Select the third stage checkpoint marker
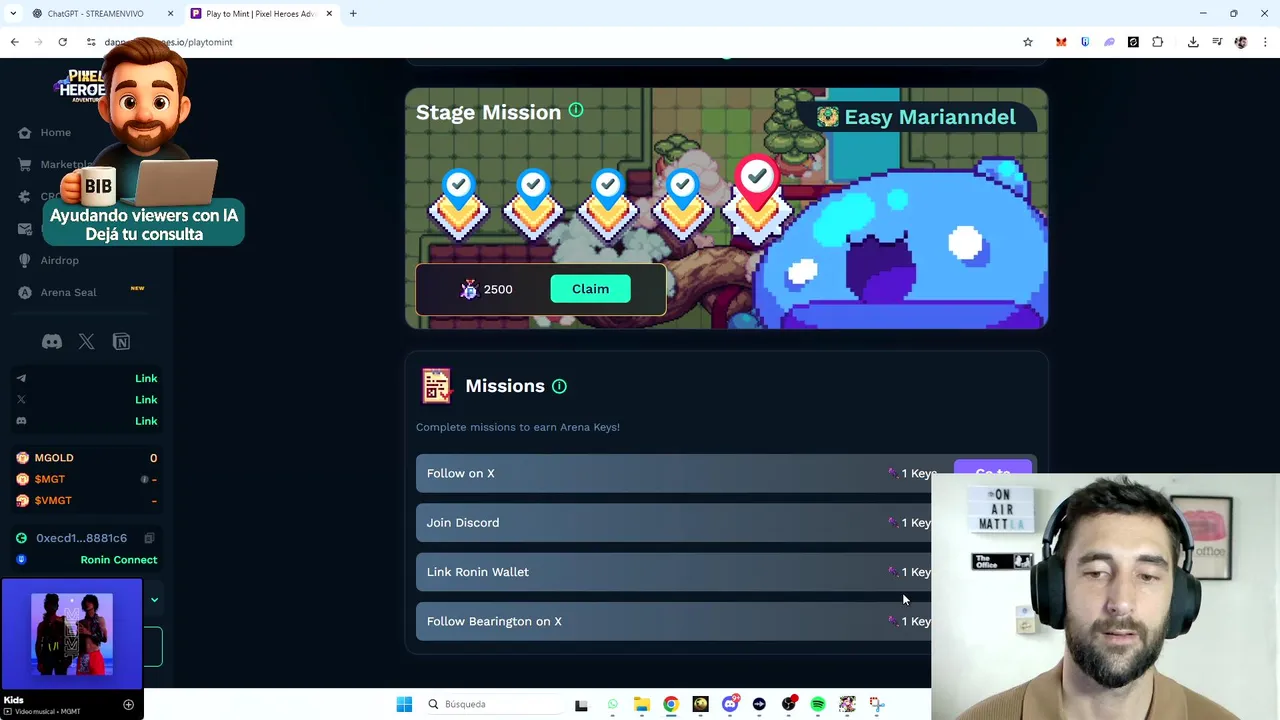The image size is (1280, 720). pos(608,203)
